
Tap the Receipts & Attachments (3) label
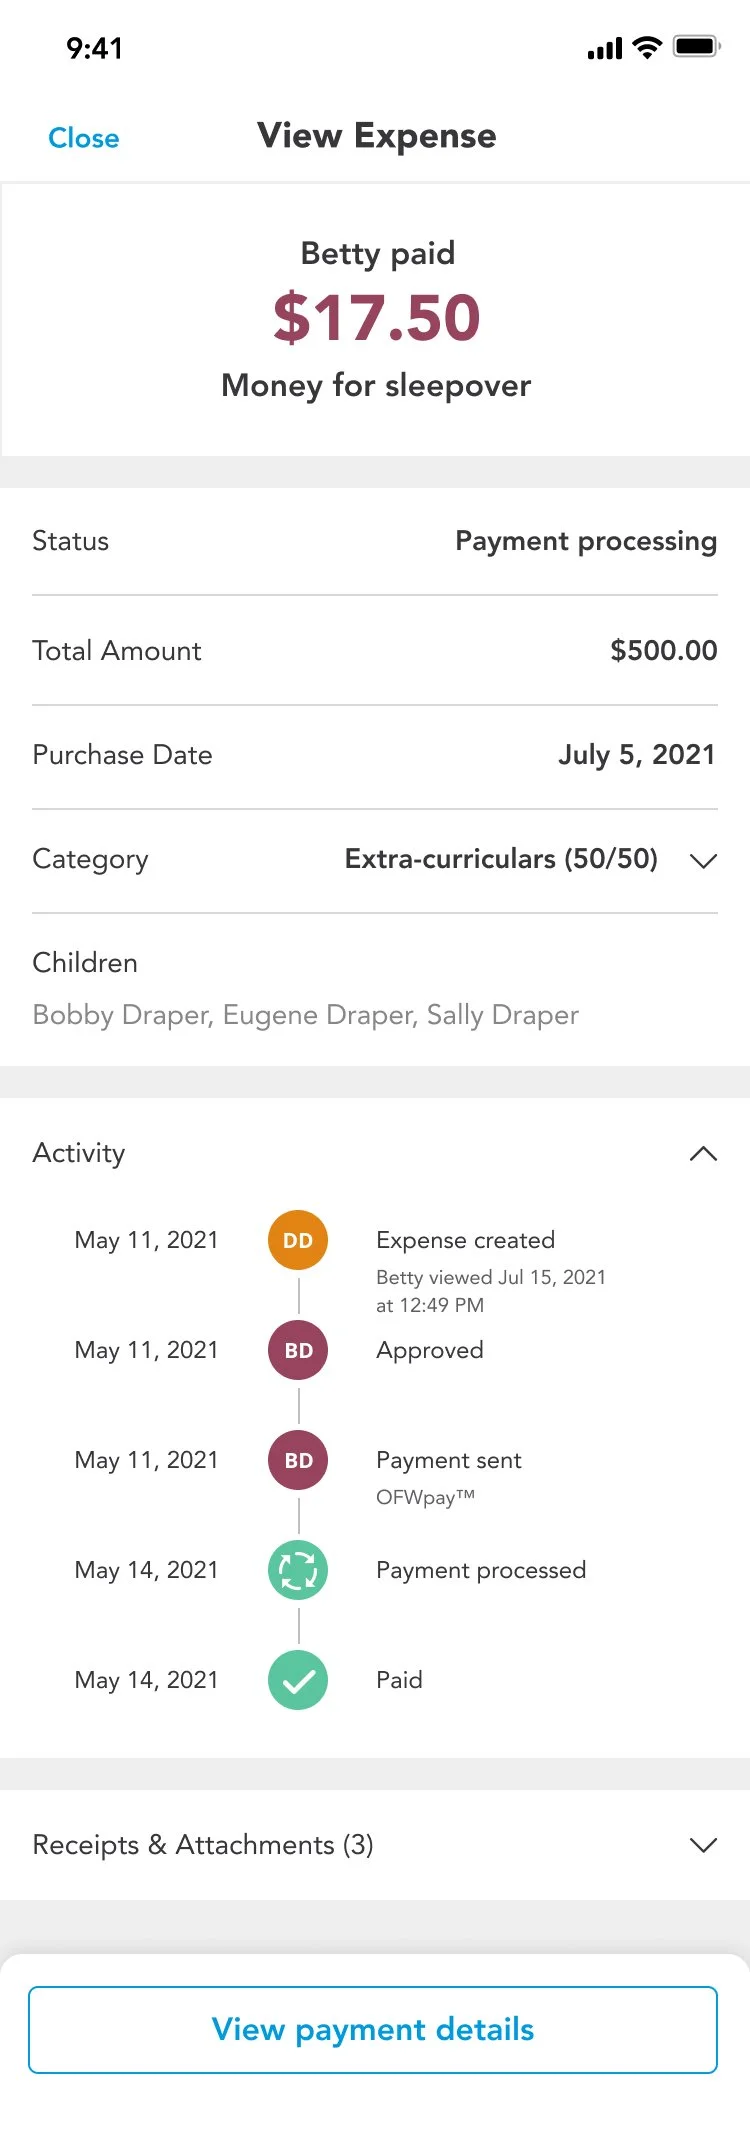click(x=203, y=1845)
